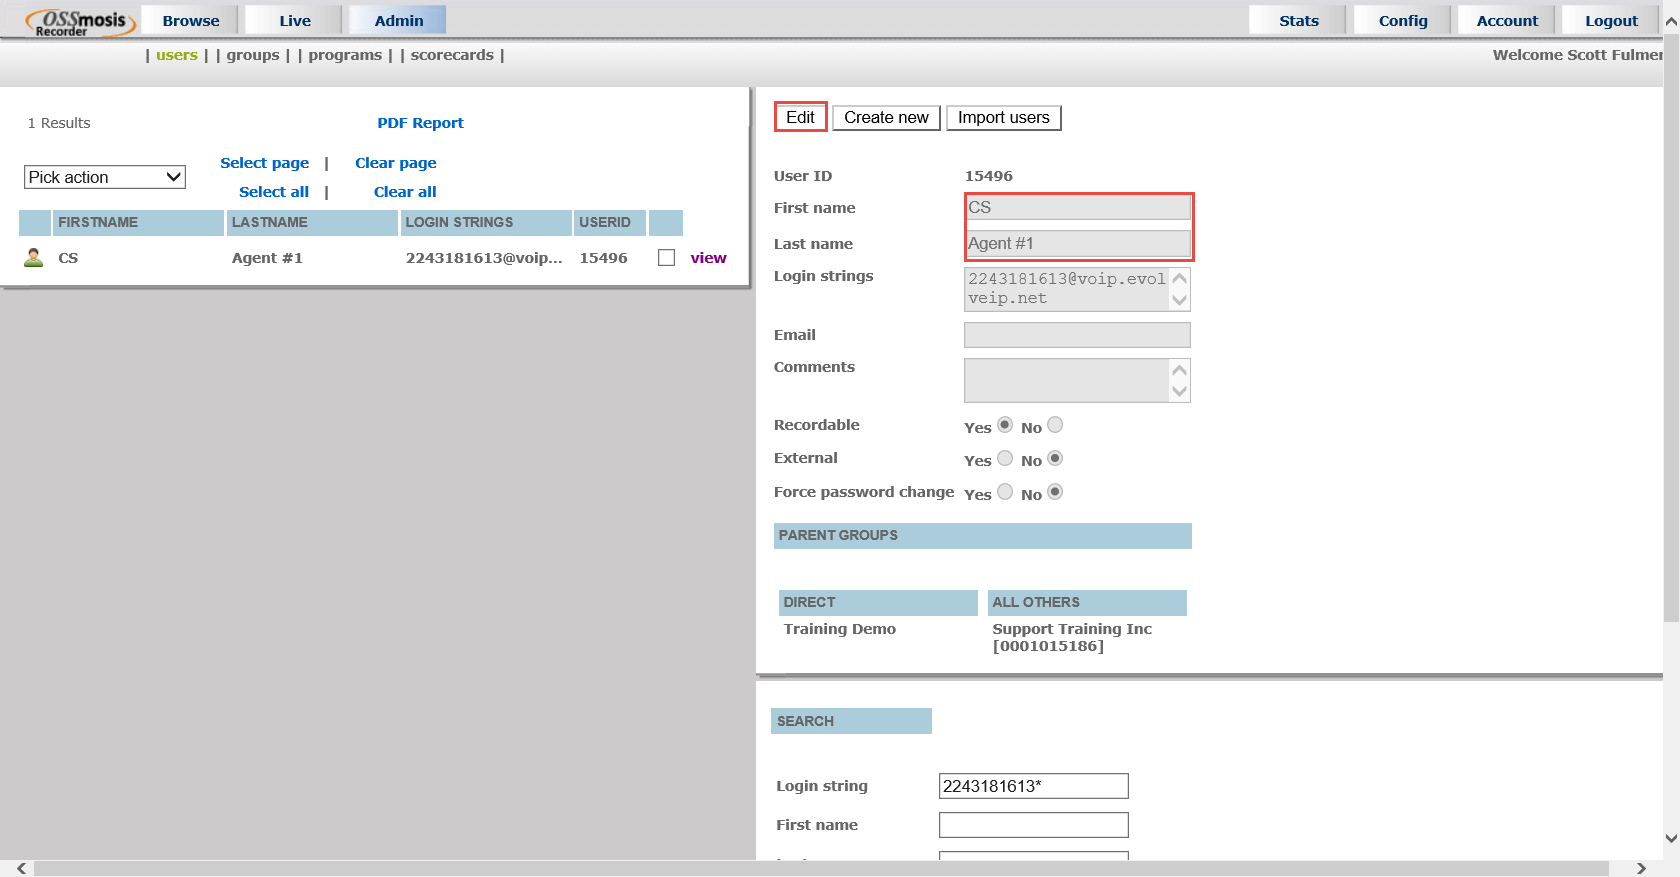Open the PDF Report link

click(420, 123)
